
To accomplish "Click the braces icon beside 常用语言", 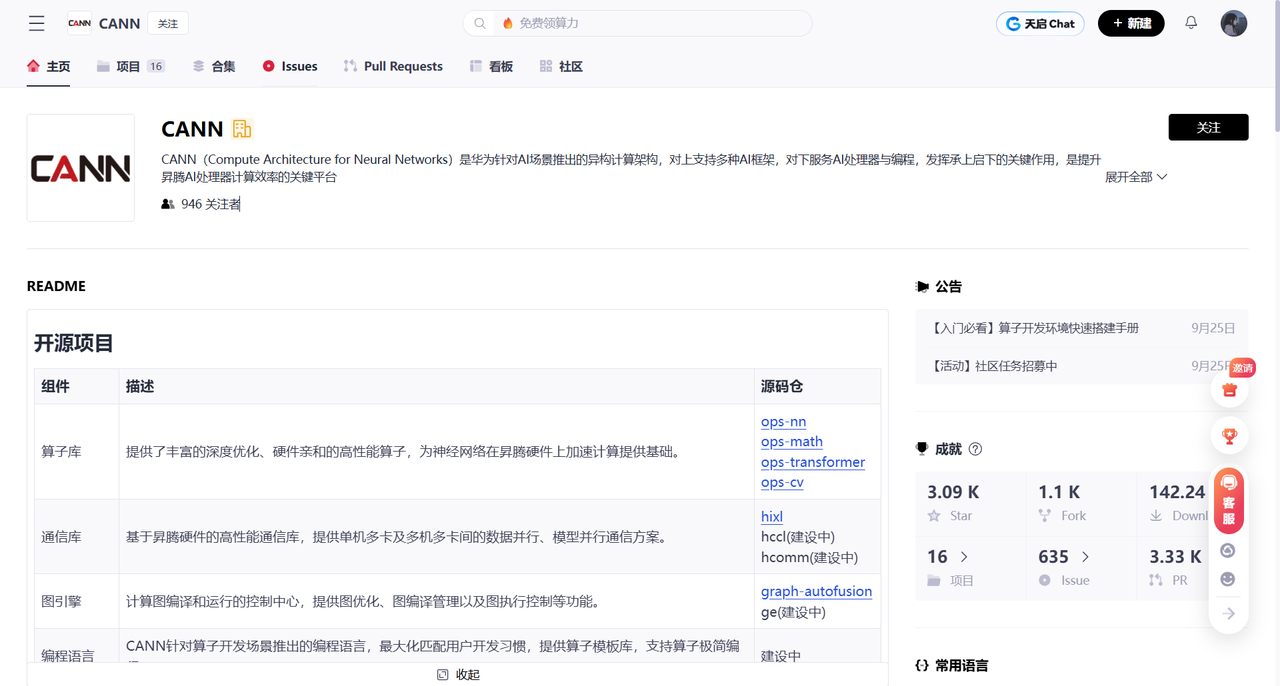I will (x=922, y=665).
